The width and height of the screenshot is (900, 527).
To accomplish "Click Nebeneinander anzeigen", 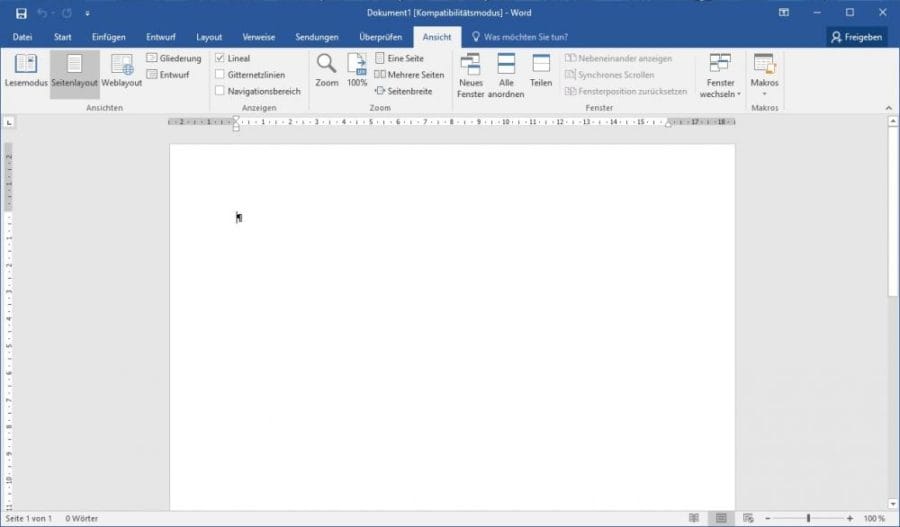I will pyautogui.click(x=618, y=58).
